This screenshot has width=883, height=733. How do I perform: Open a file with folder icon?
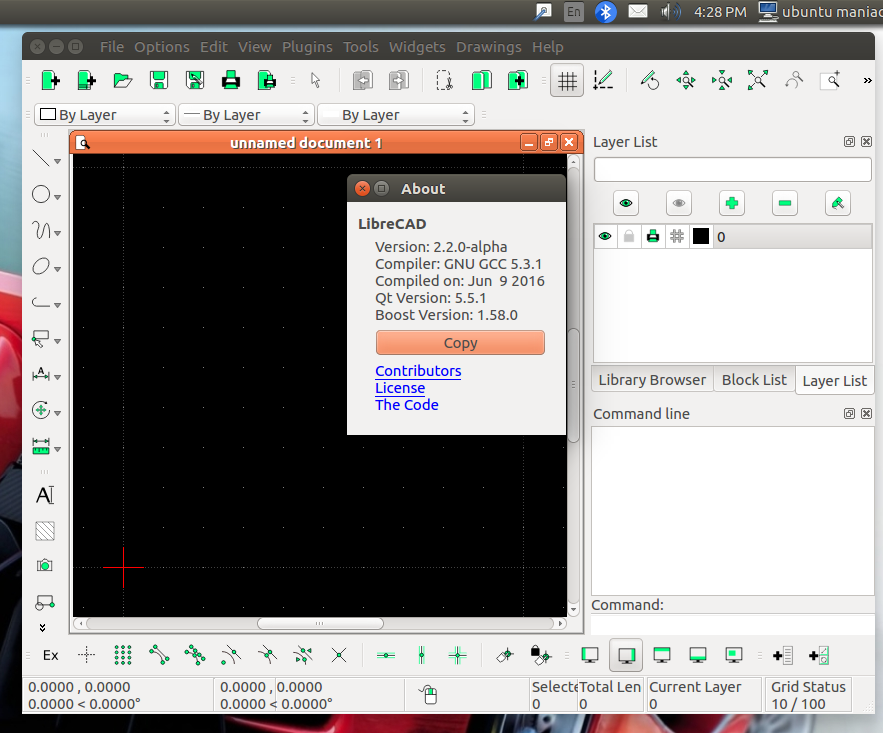(123, 81)
